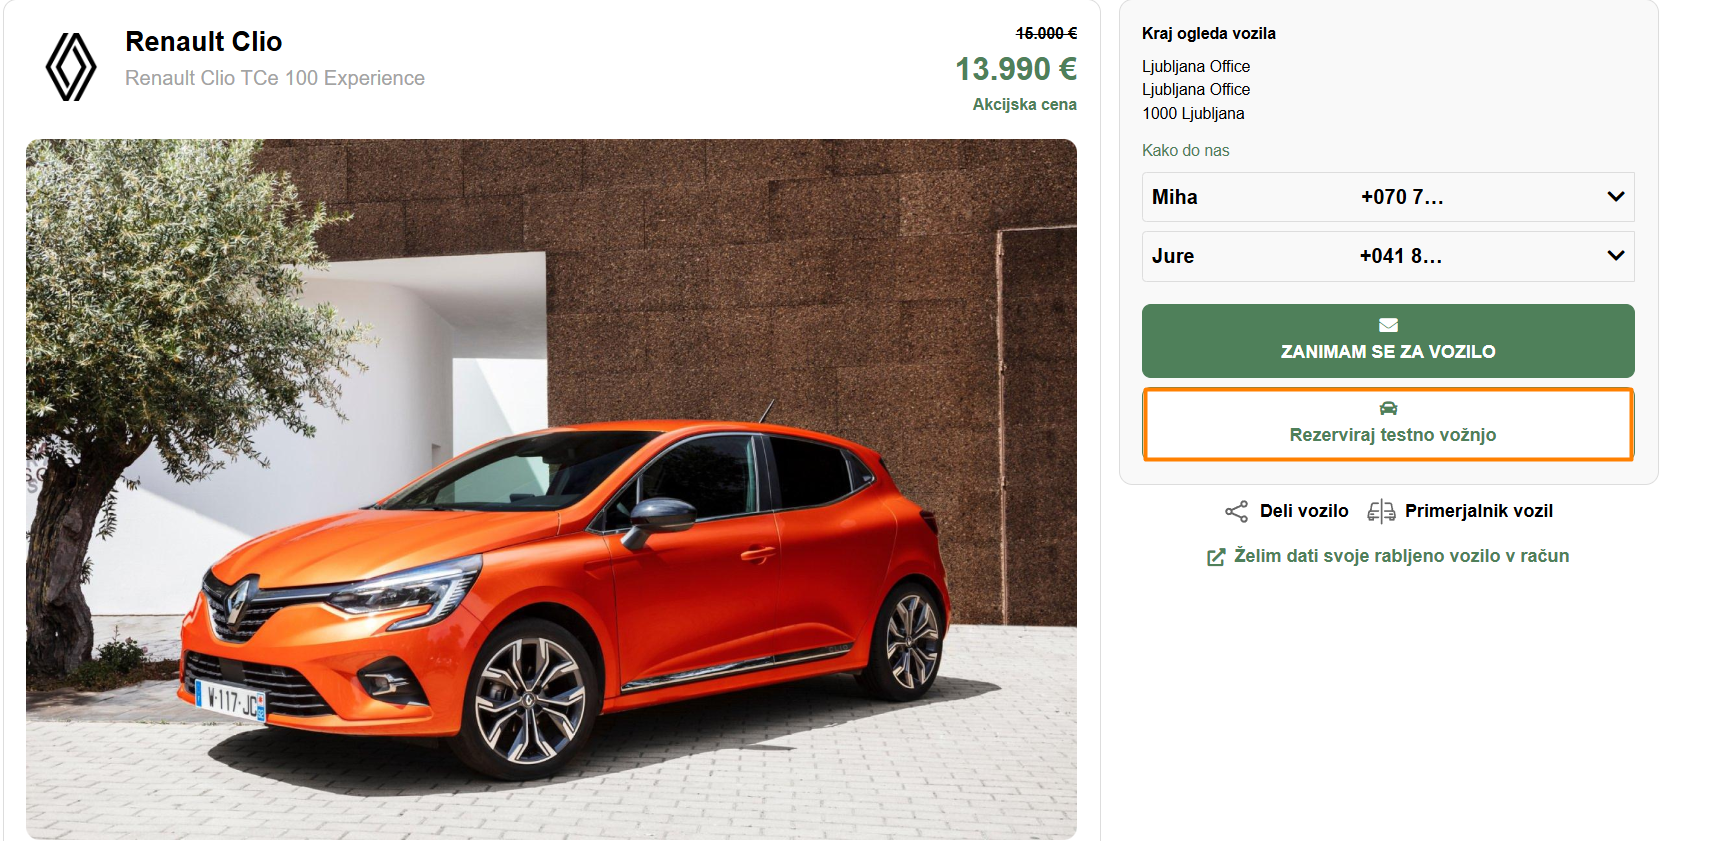Click ZANIMAM SE ZA VOZILO button

[1388, 341]
